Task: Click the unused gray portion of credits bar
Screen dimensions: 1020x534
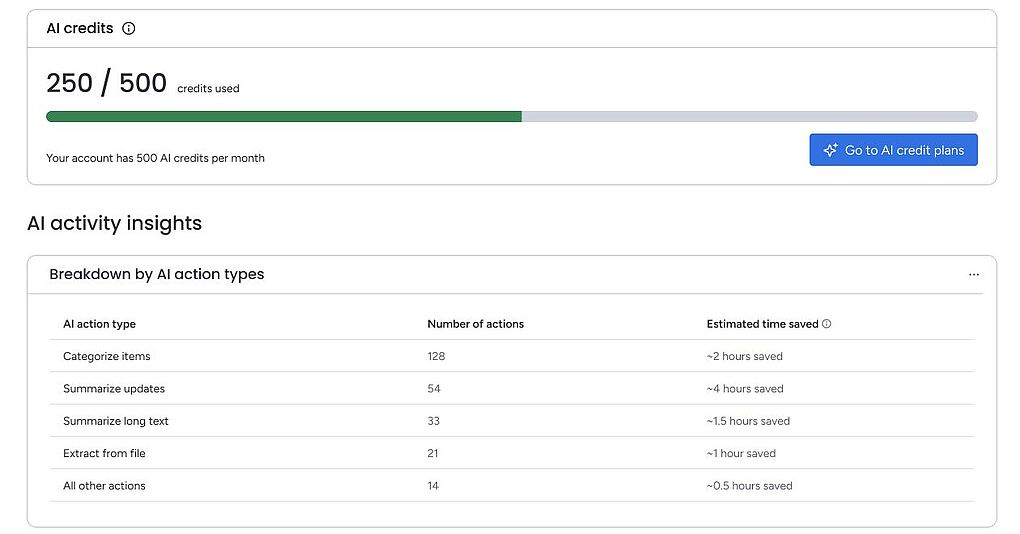Action: point(749,116)
